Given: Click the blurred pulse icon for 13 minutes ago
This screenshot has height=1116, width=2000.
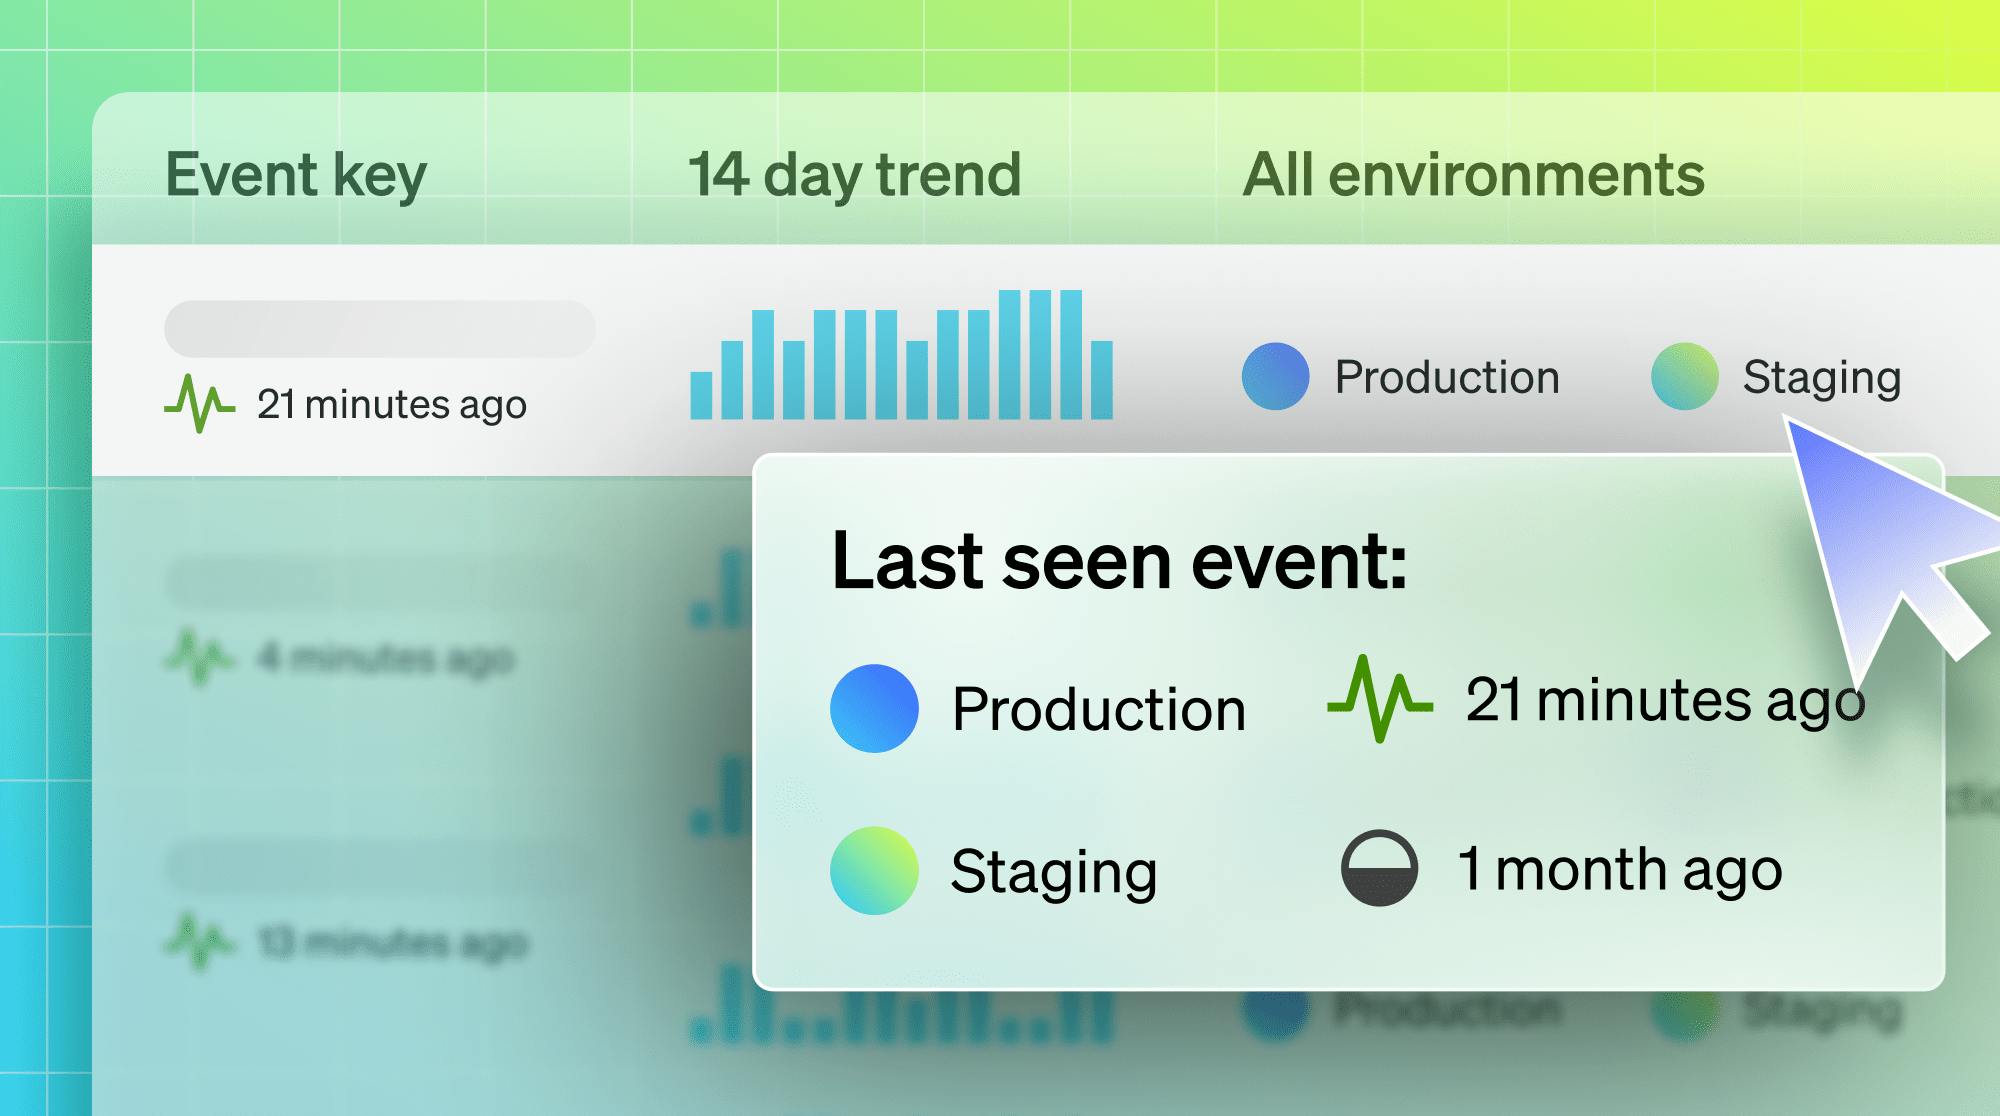Looking at the screenshot, I should pos(198,942).
